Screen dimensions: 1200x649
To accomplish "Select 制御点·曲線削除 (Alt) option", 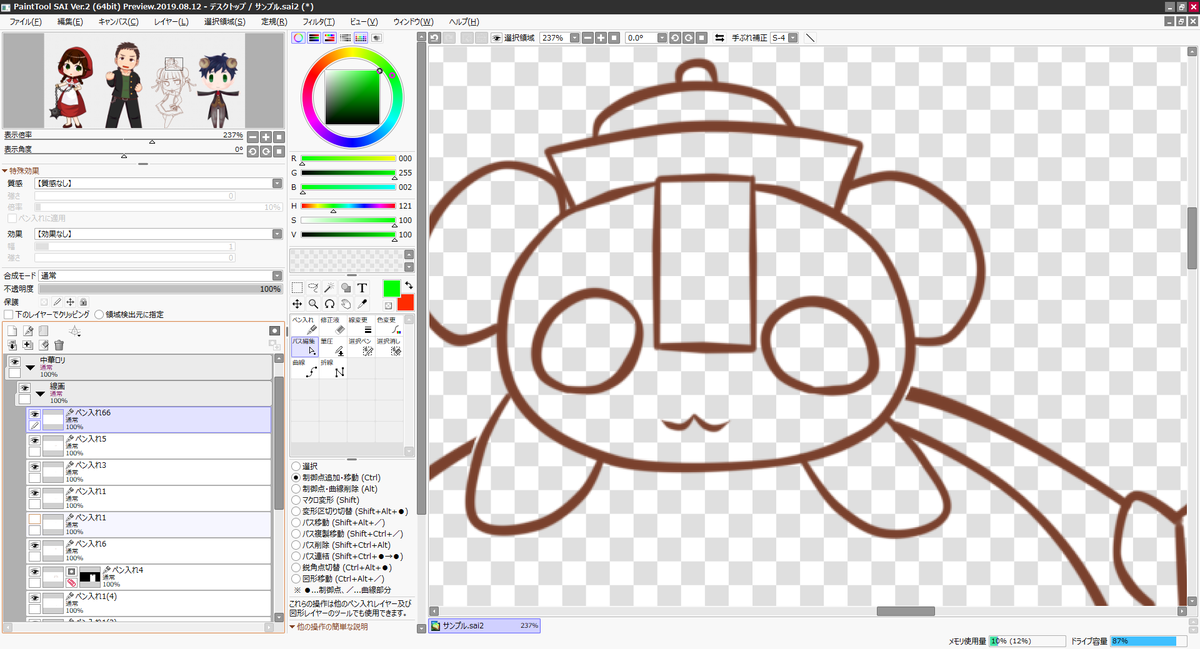I will [296, 488].
